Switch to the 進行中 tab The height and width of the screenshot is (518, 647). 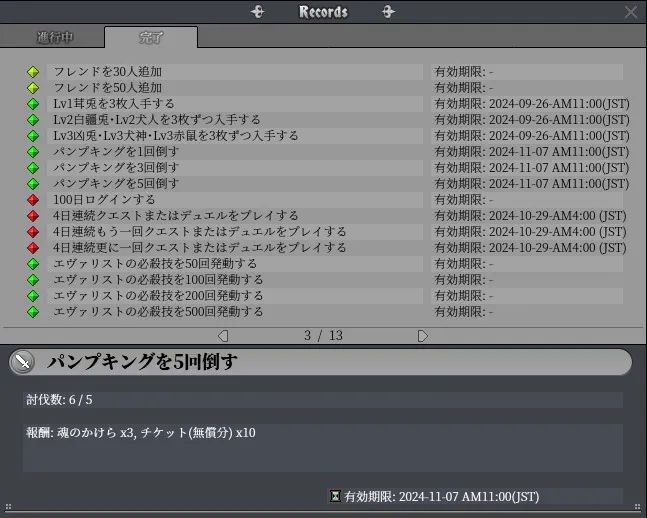(53, 37)
